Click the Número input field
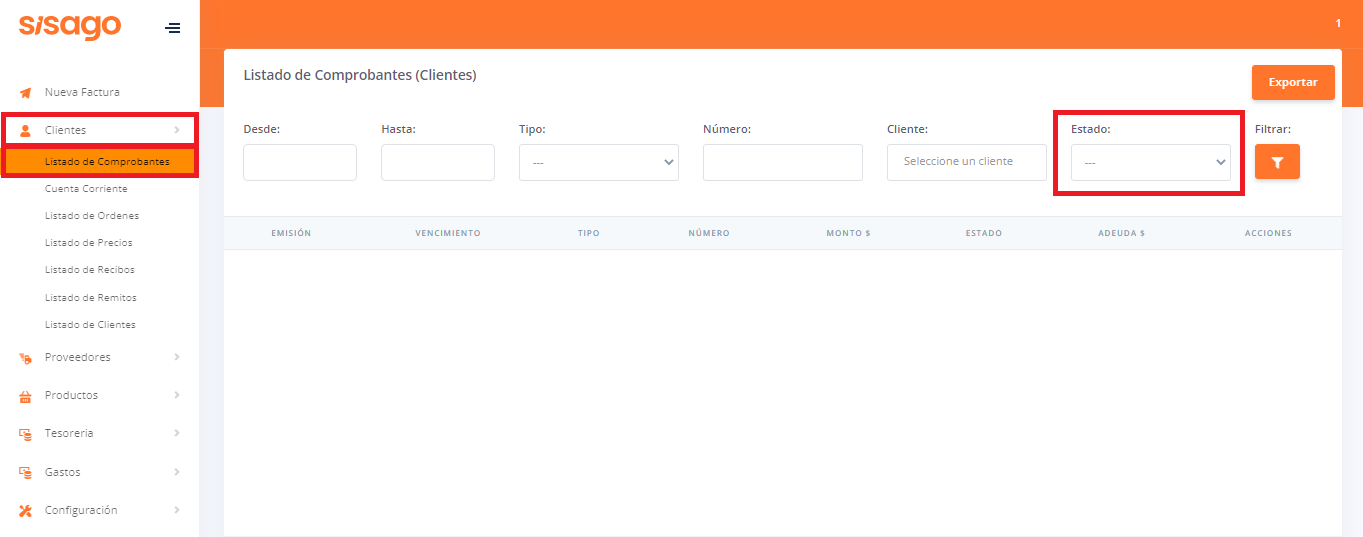 pyautogui.click(x=782, y=163)
